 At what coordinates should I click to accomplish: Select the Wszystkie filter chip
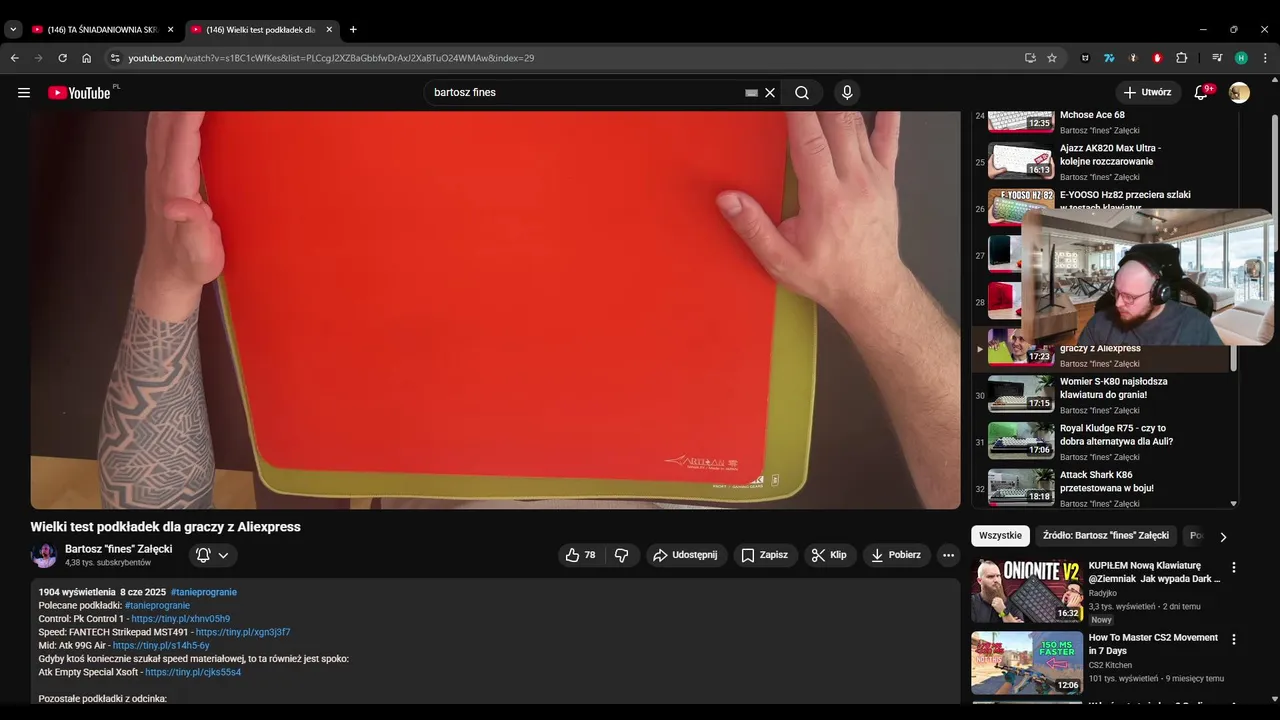click(x=1000, y=536)
